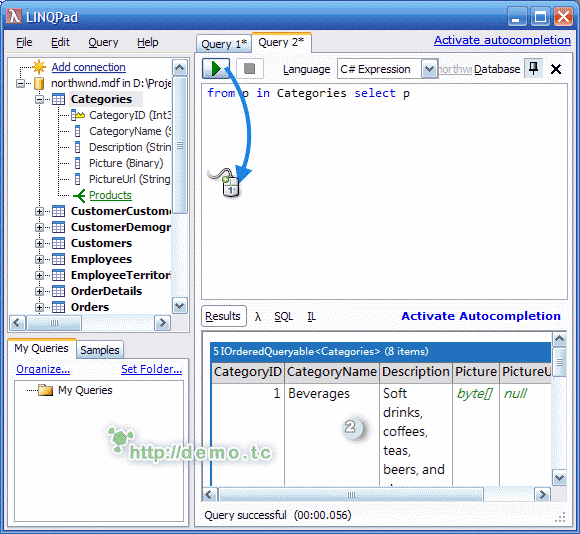Click the CustomerCustomerDemo table icon
This screenshot has height=534, width=580.
click(x=58, y=211)
